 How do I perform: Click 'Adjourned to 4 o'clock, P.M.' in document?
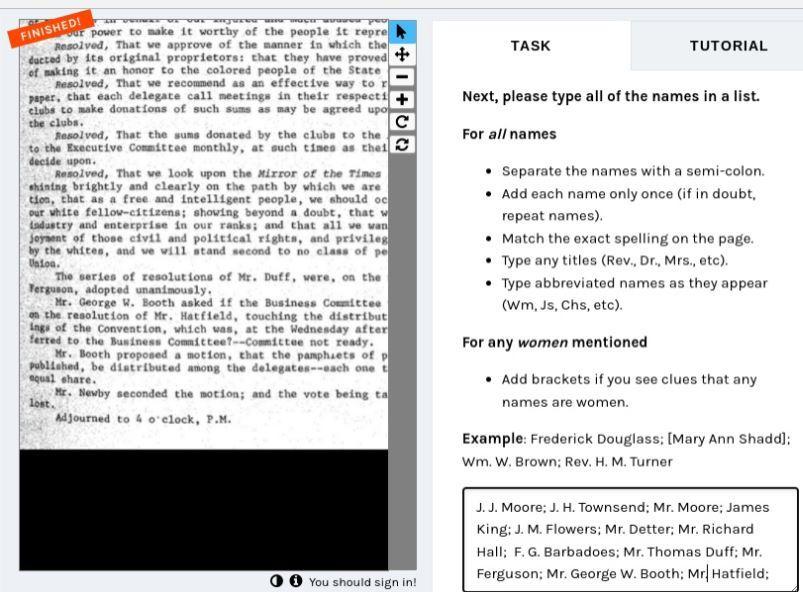[143, 418]
